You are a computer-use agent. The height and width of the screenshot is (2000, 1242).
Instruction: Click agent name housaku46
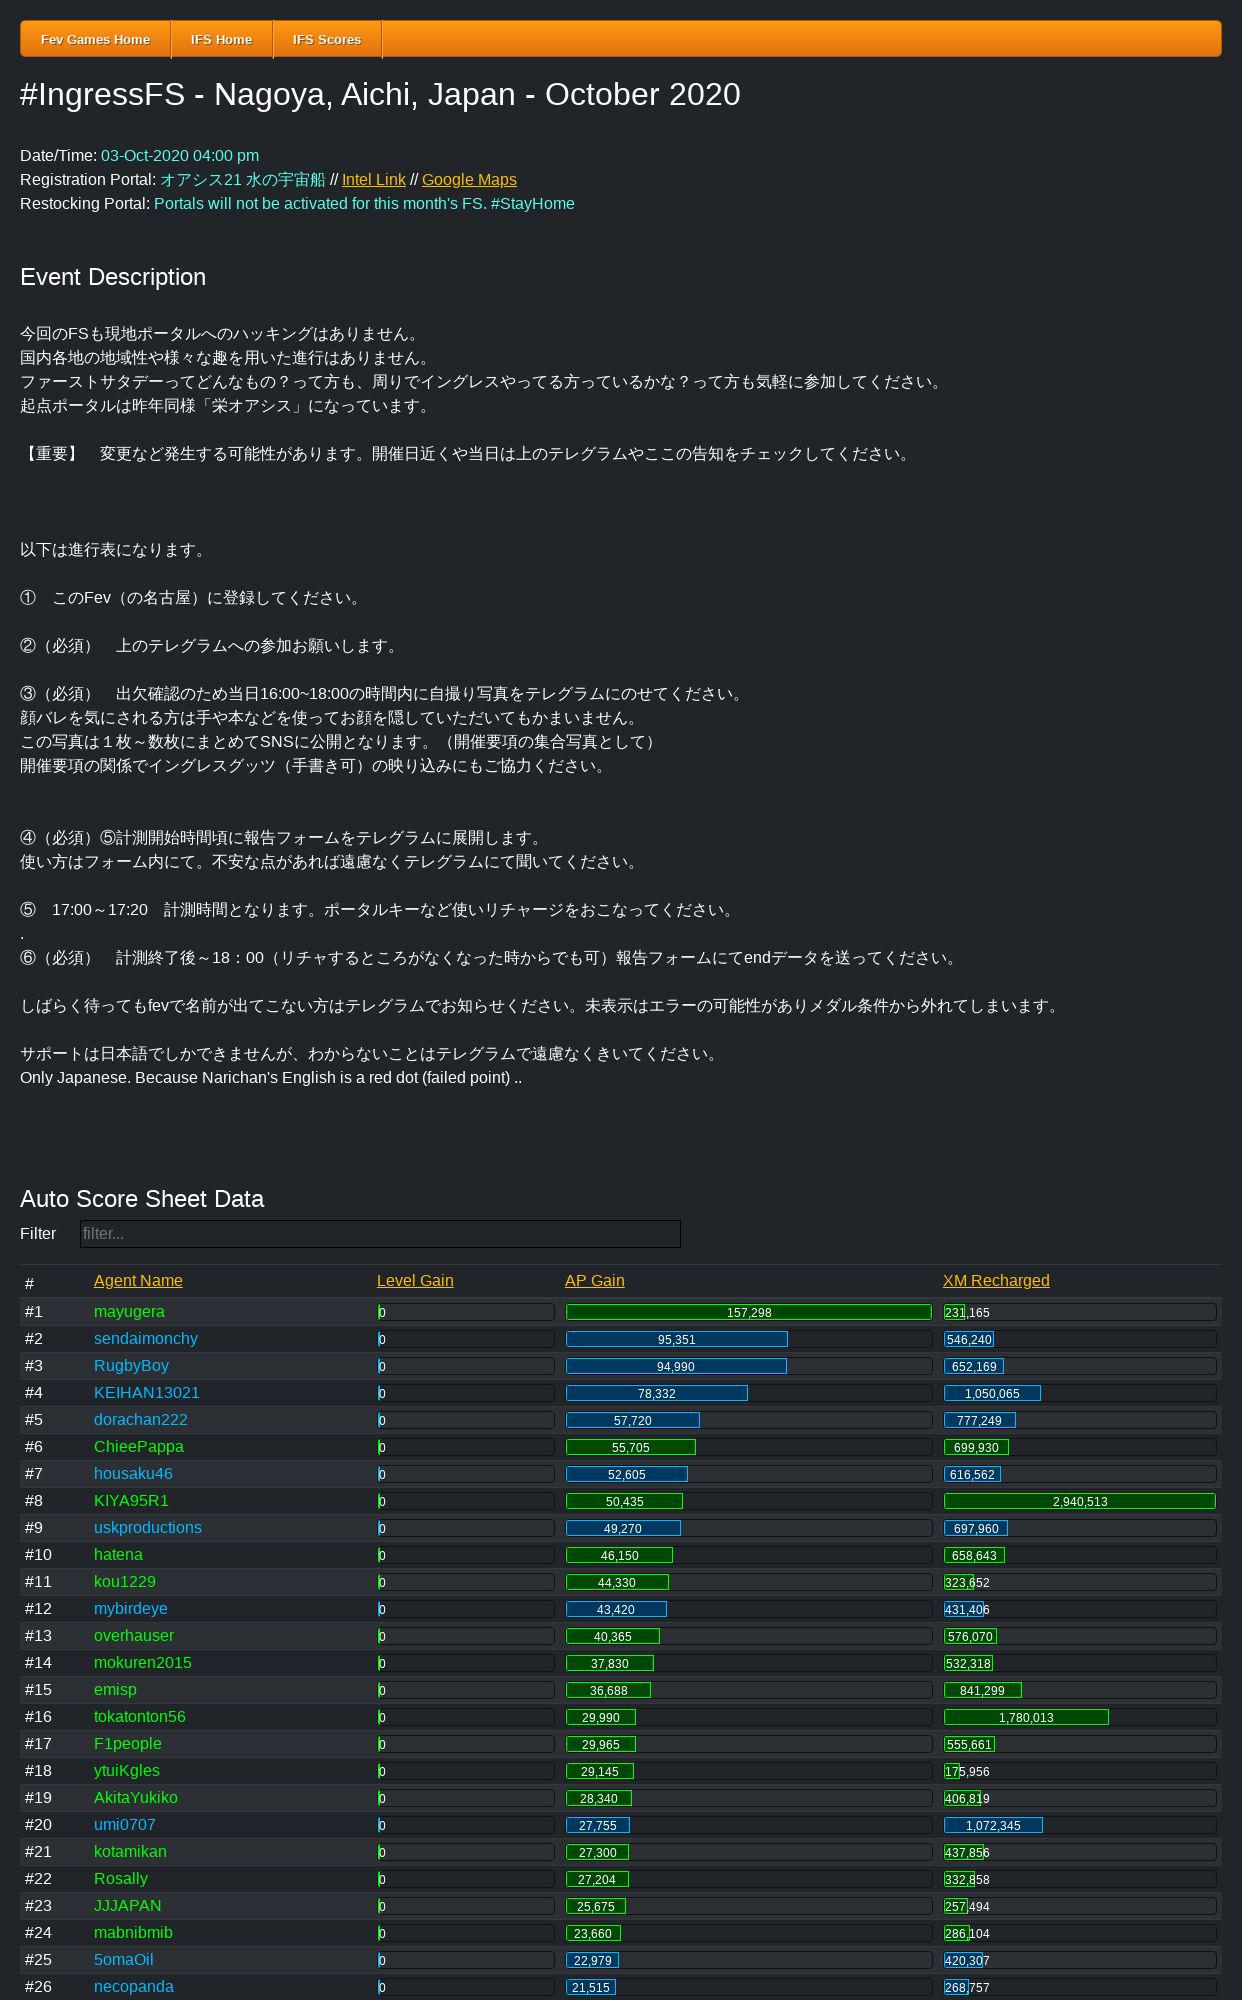pos(133,1474)
